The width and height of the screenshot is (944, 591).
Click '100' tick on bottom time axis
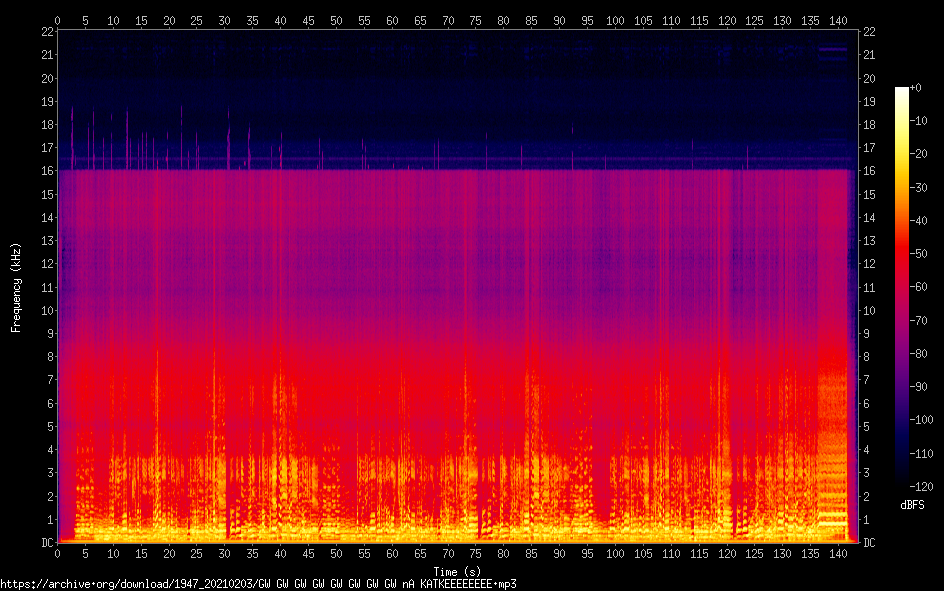(x=615, y=554)
